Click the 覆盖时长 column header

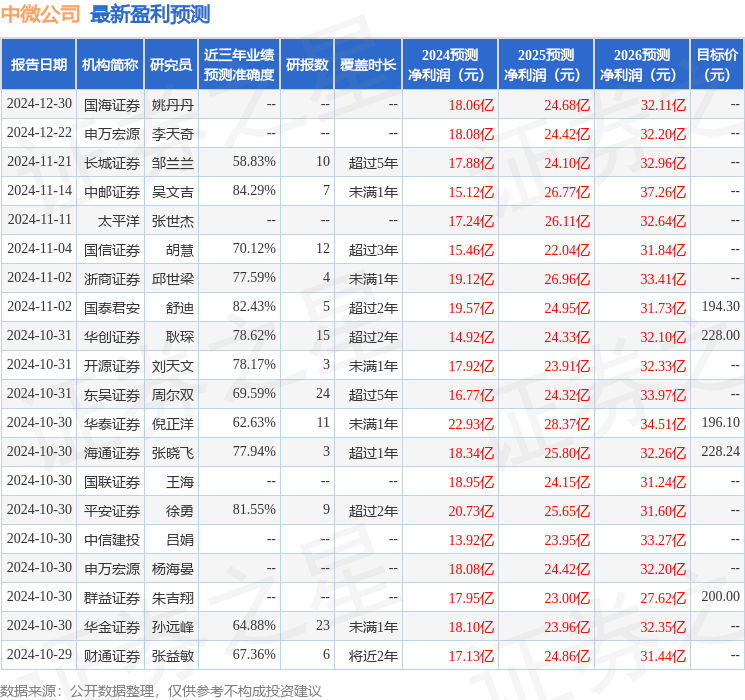(x=368, y=65)
